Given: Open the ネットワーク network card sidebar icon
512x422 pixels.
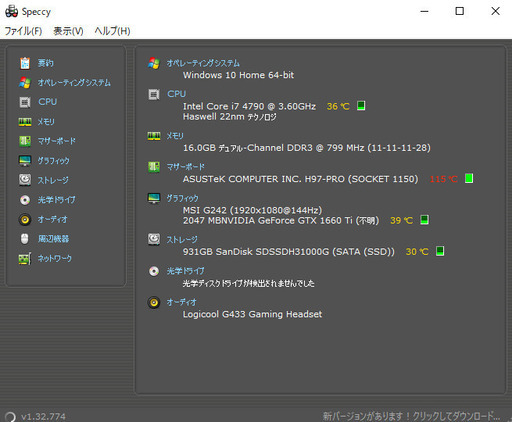Looking at the screenshot, I should (x=25, y=258).
